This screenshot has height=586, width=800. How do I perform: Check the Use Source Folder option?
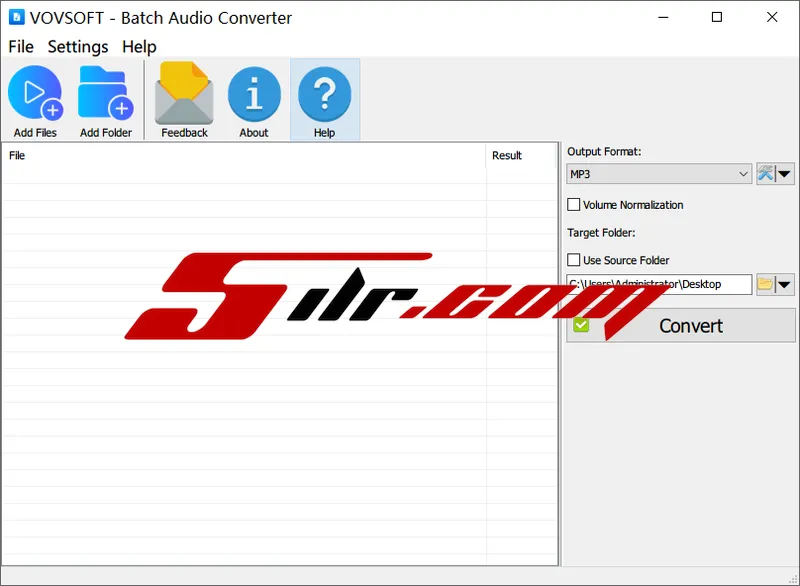tap(573, 260)
